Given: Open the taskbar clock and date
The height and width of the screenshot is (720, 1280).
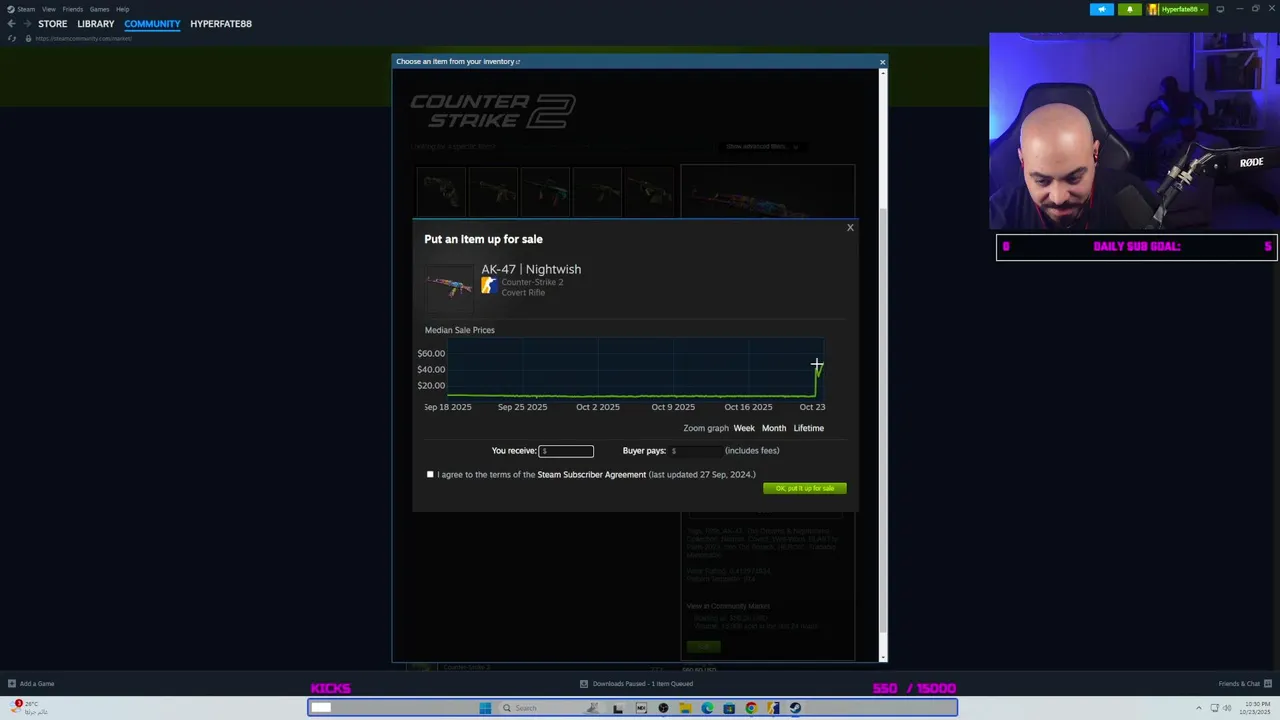Looking at the screenshot, I should click(1257, 708).
